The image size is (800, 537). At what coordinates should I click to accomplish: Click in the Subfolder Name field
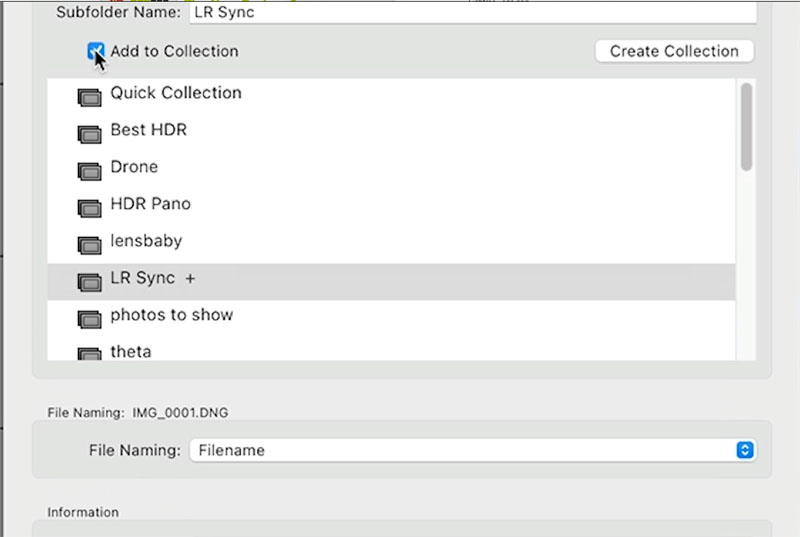click(473, 12)
